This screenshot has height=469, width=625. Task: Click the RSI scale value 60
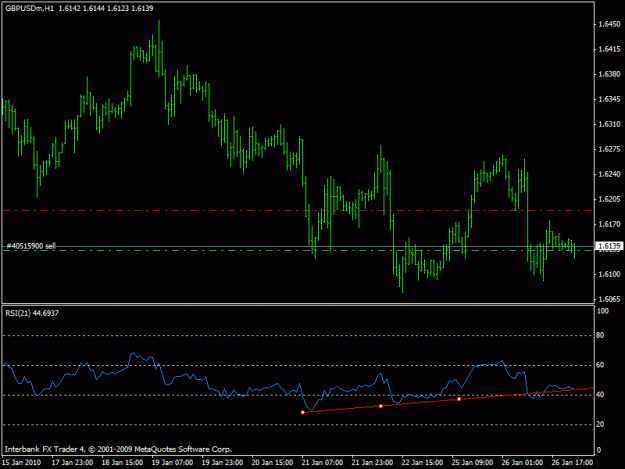coord(600,365)
